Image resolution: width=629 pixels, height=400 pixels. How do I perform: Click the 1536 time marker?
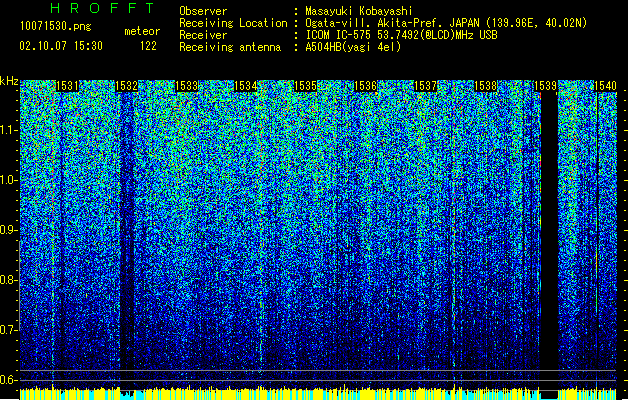365,86
